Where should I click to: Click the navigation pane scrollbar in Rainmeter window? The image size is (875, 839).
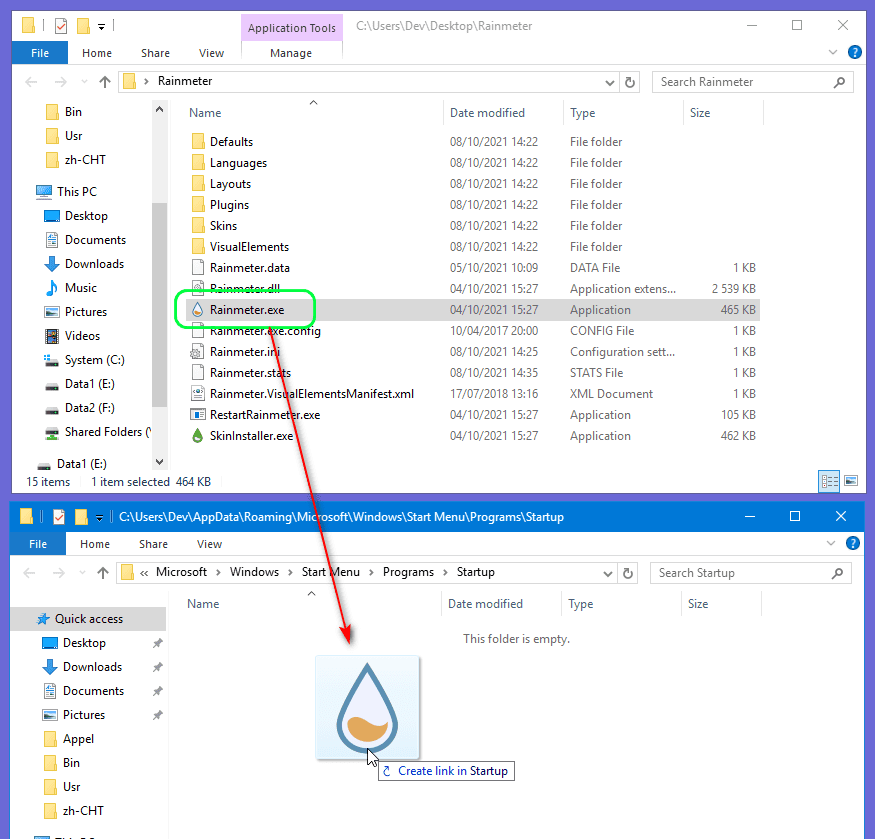[159, 300]
